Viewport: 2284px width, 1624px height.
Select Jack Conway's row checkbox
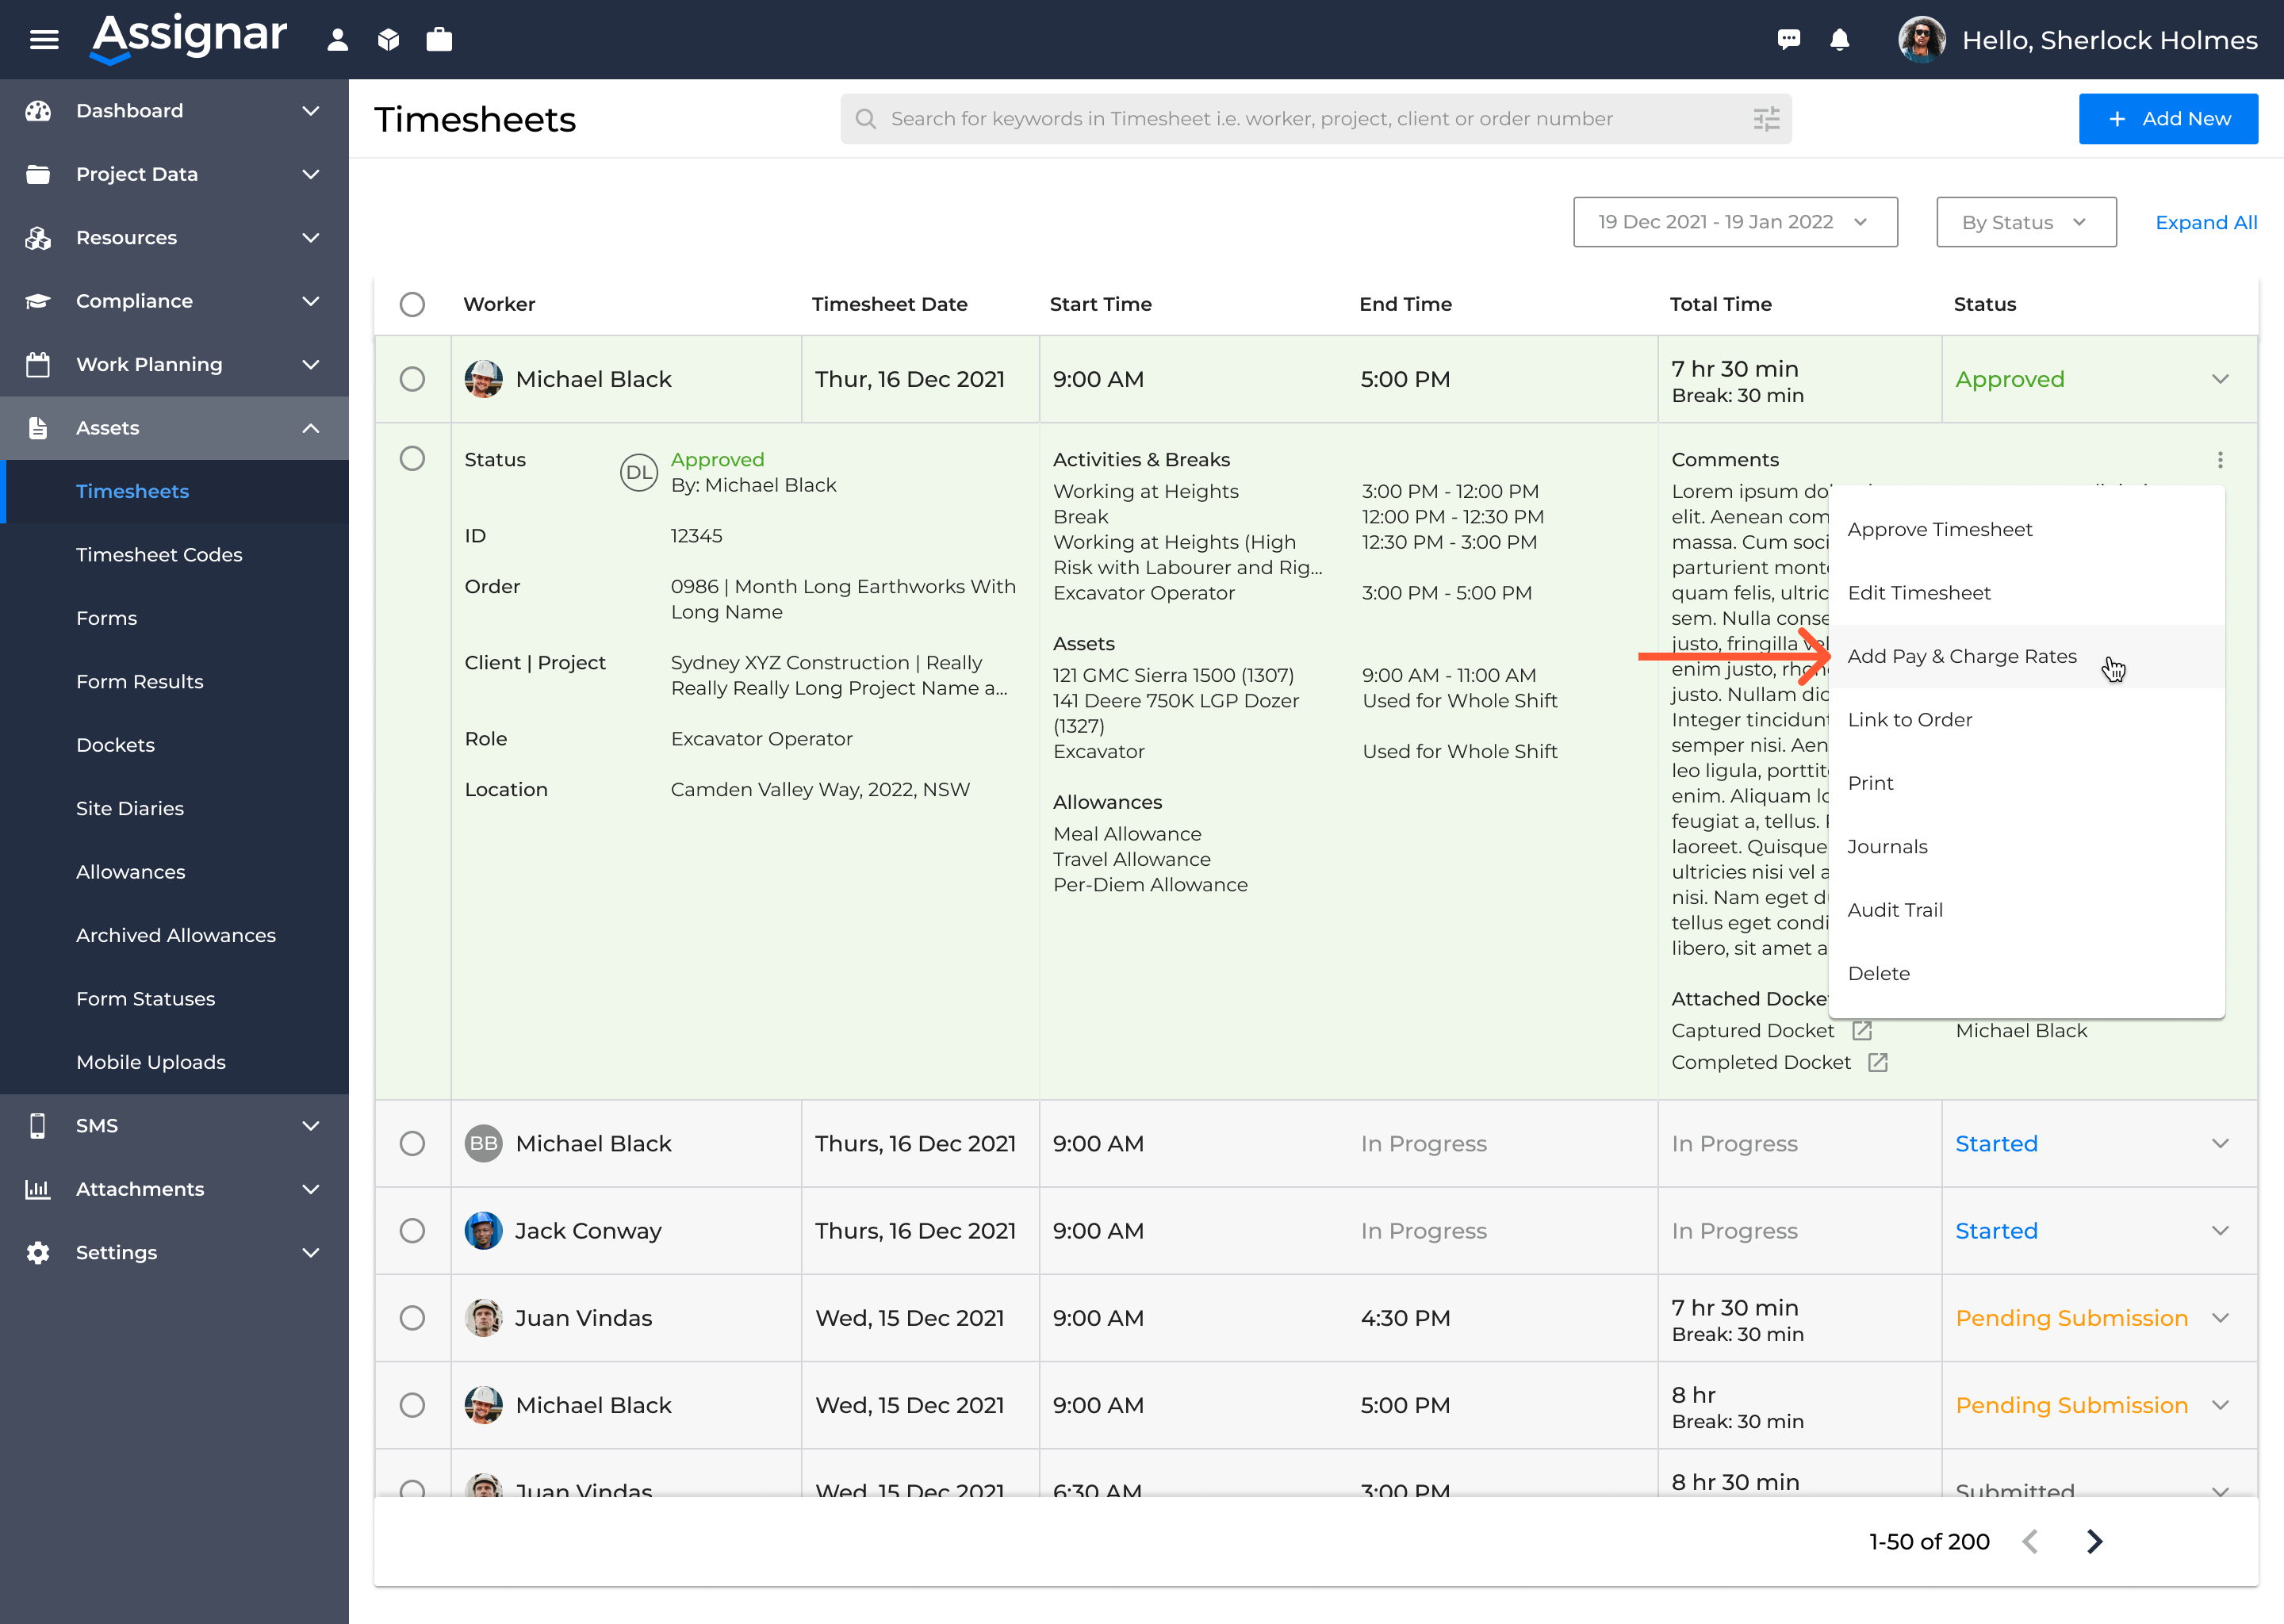click(412, 1231)
